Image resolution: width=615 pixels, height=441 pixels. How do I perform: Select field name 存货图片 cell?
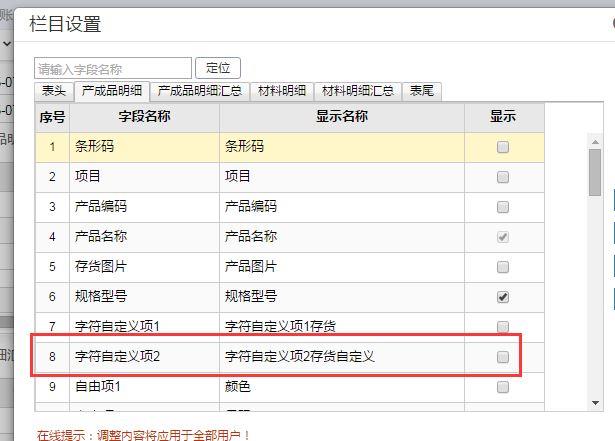click(144, 267)
